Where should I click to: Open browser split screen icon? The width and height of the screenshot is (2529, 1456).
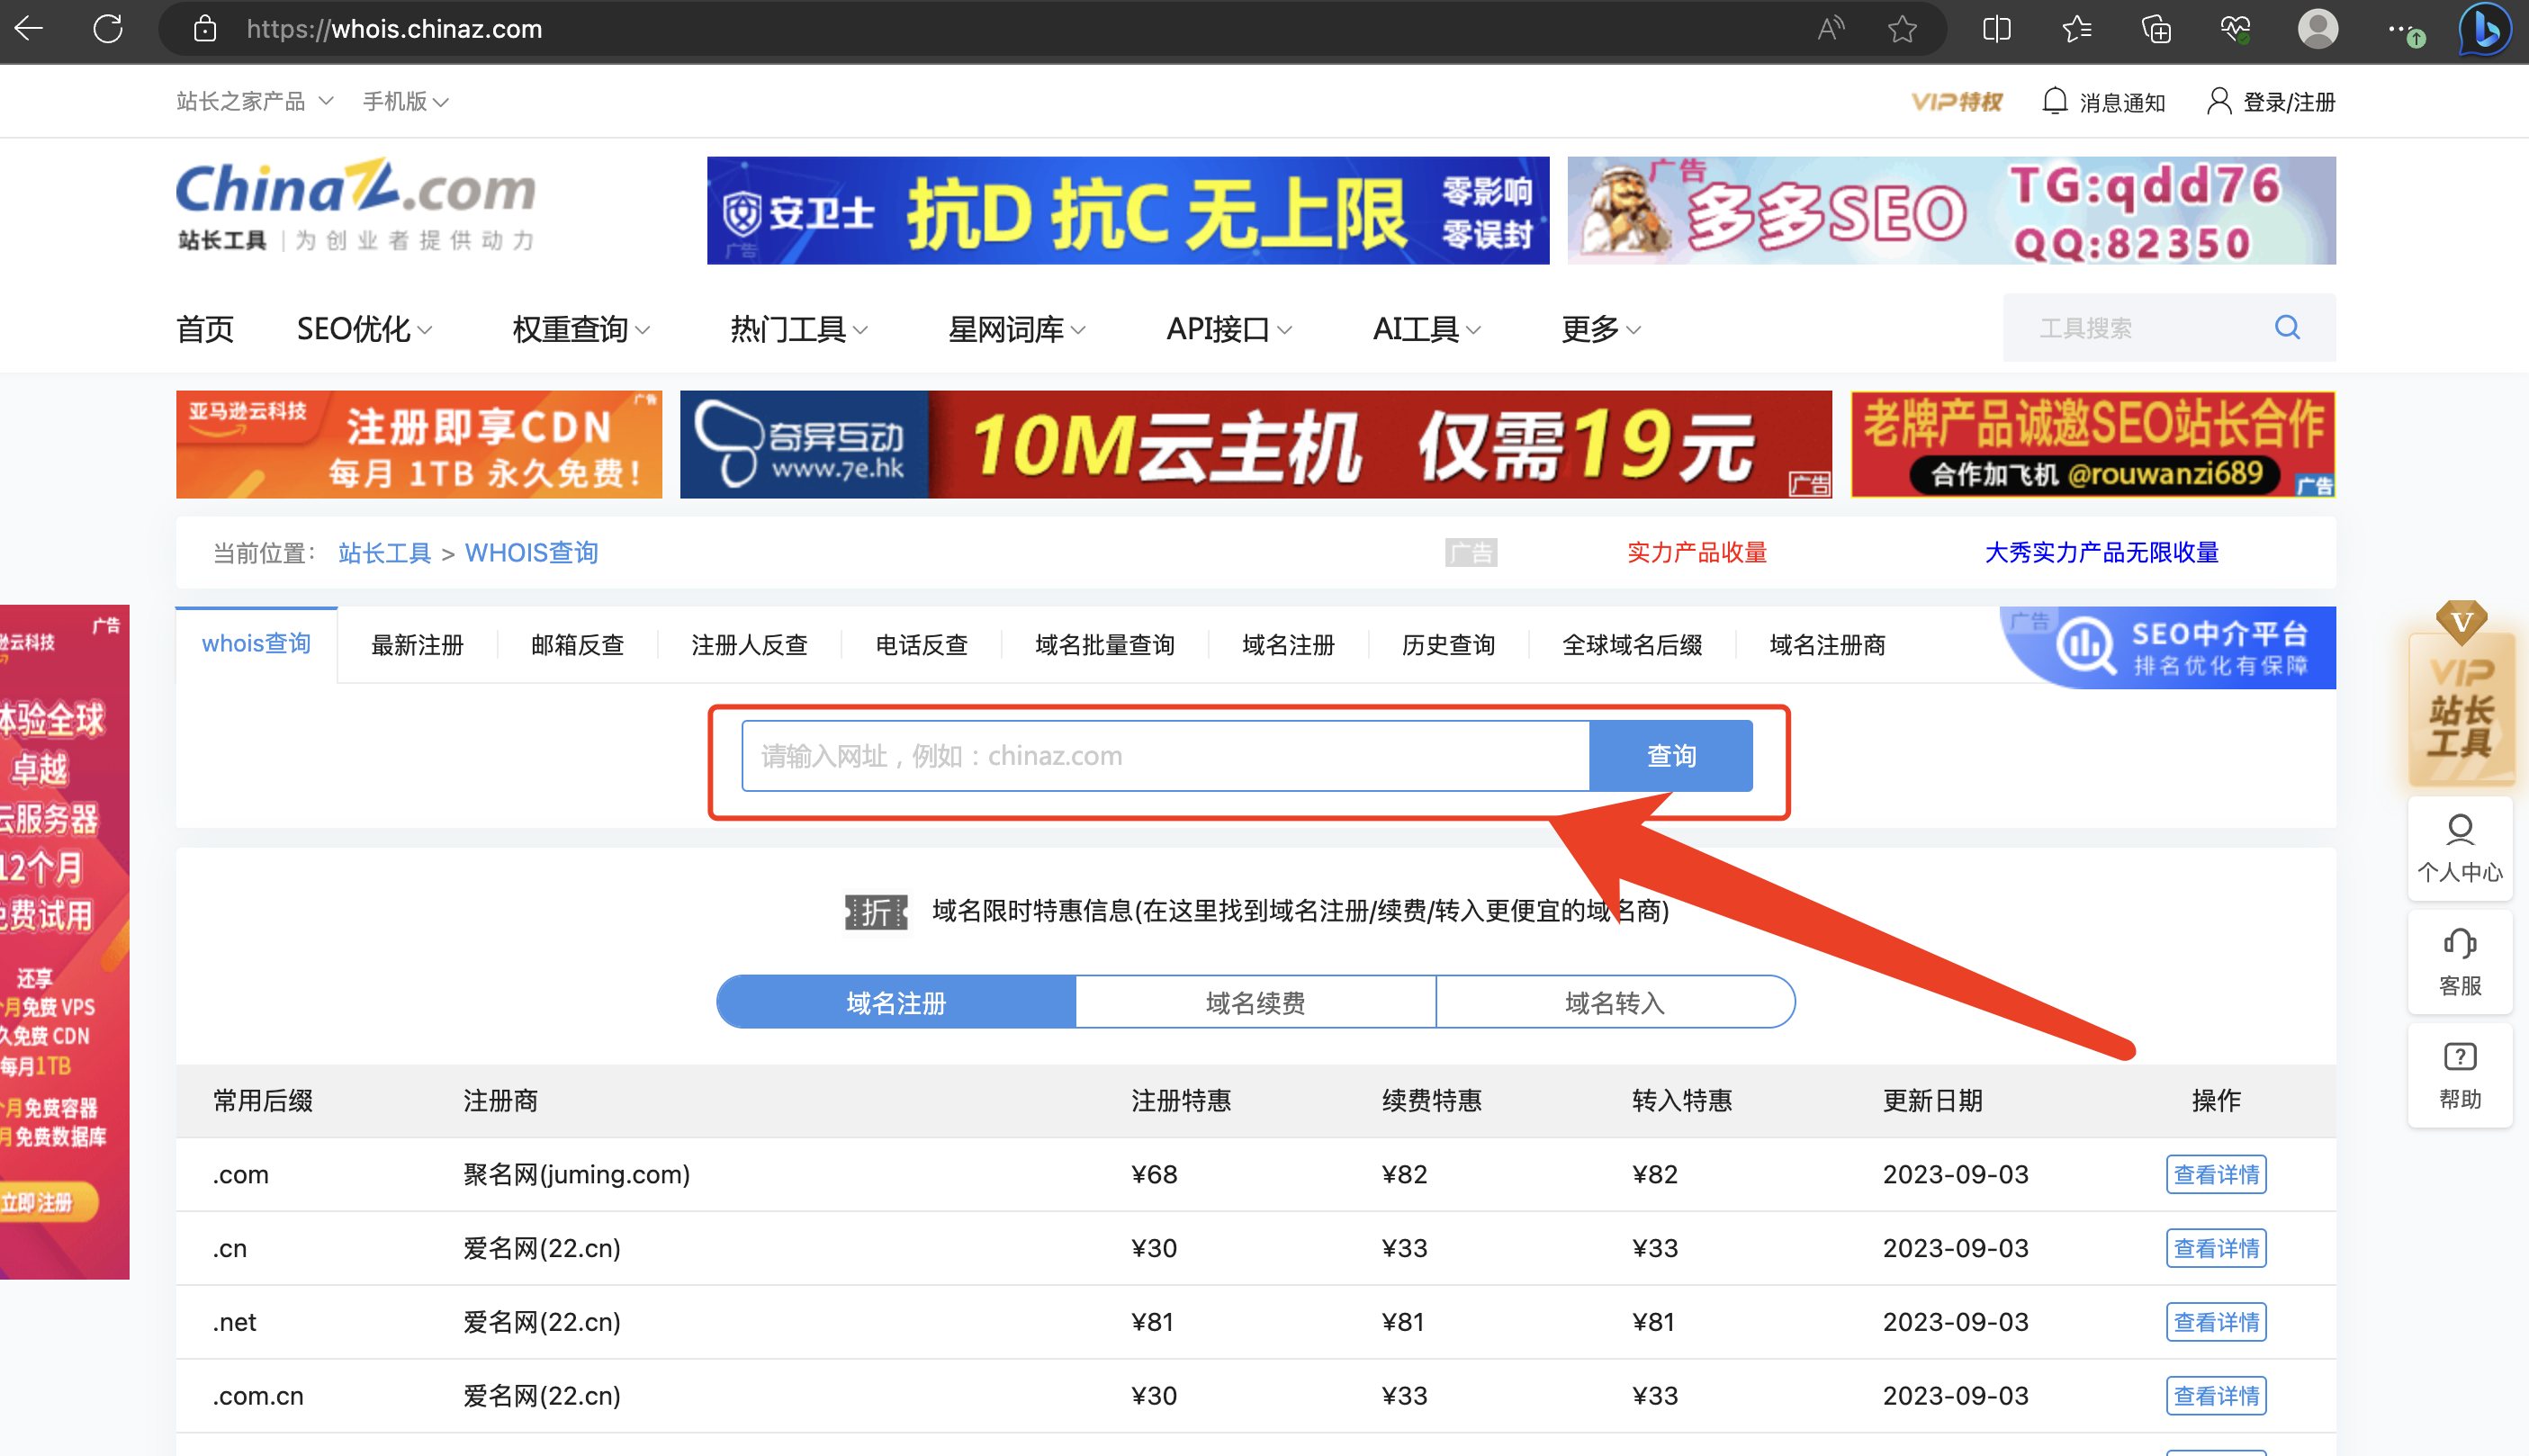click(x=1996, y=29)
